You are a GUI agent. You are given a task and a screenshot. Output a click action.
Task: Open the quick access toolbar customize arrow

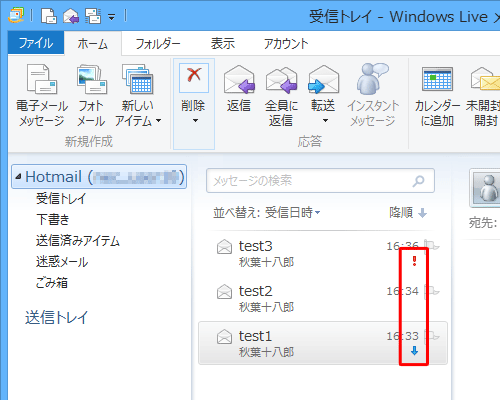(x=111, y=16)
